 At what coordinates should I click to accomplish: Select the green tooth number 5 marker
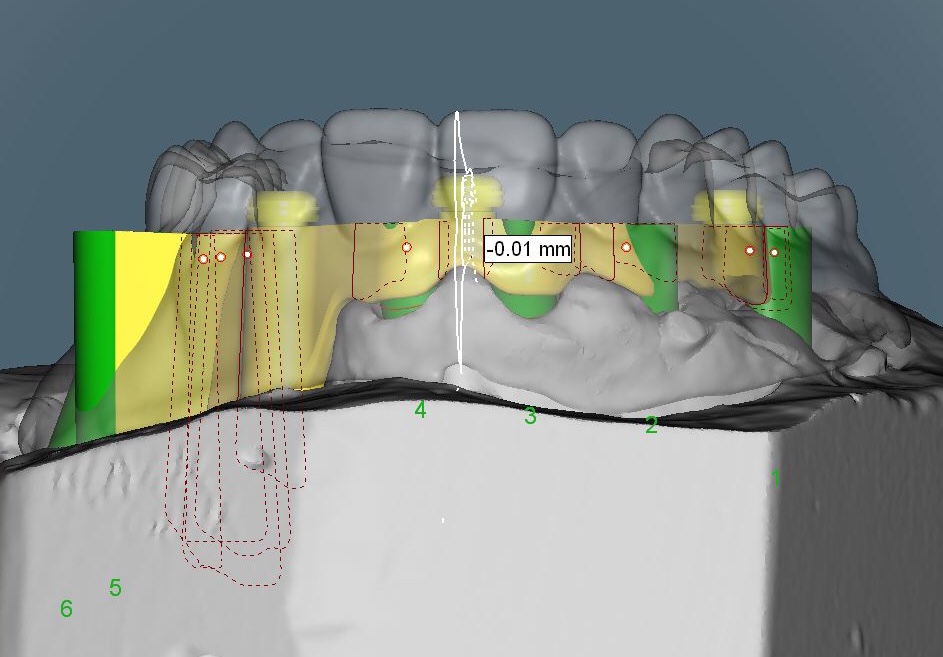[115, 588]
